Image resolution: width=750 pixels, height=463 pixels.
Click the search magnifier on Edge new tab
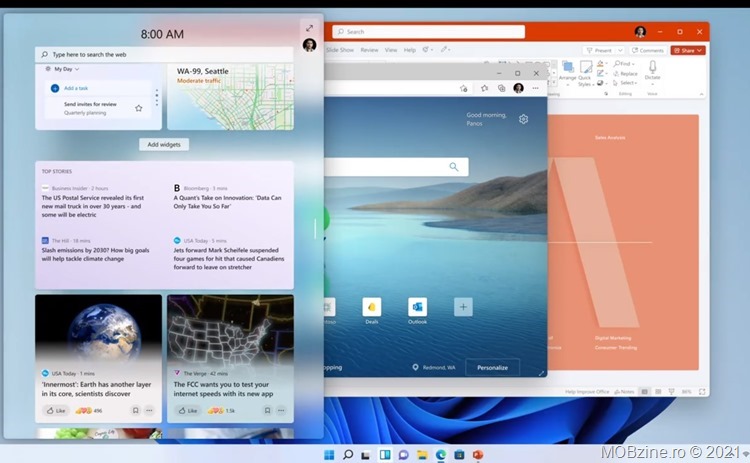coord(453,166)
